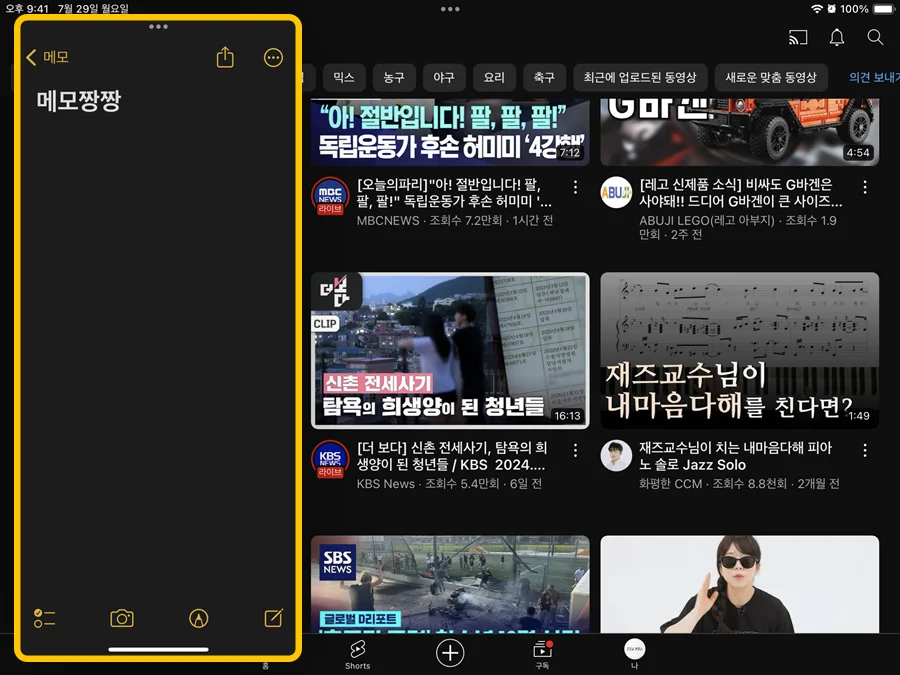The image size is (900, 675).
Task: Tap the share icon for 메모짱짱
Action: click(224, 57)
